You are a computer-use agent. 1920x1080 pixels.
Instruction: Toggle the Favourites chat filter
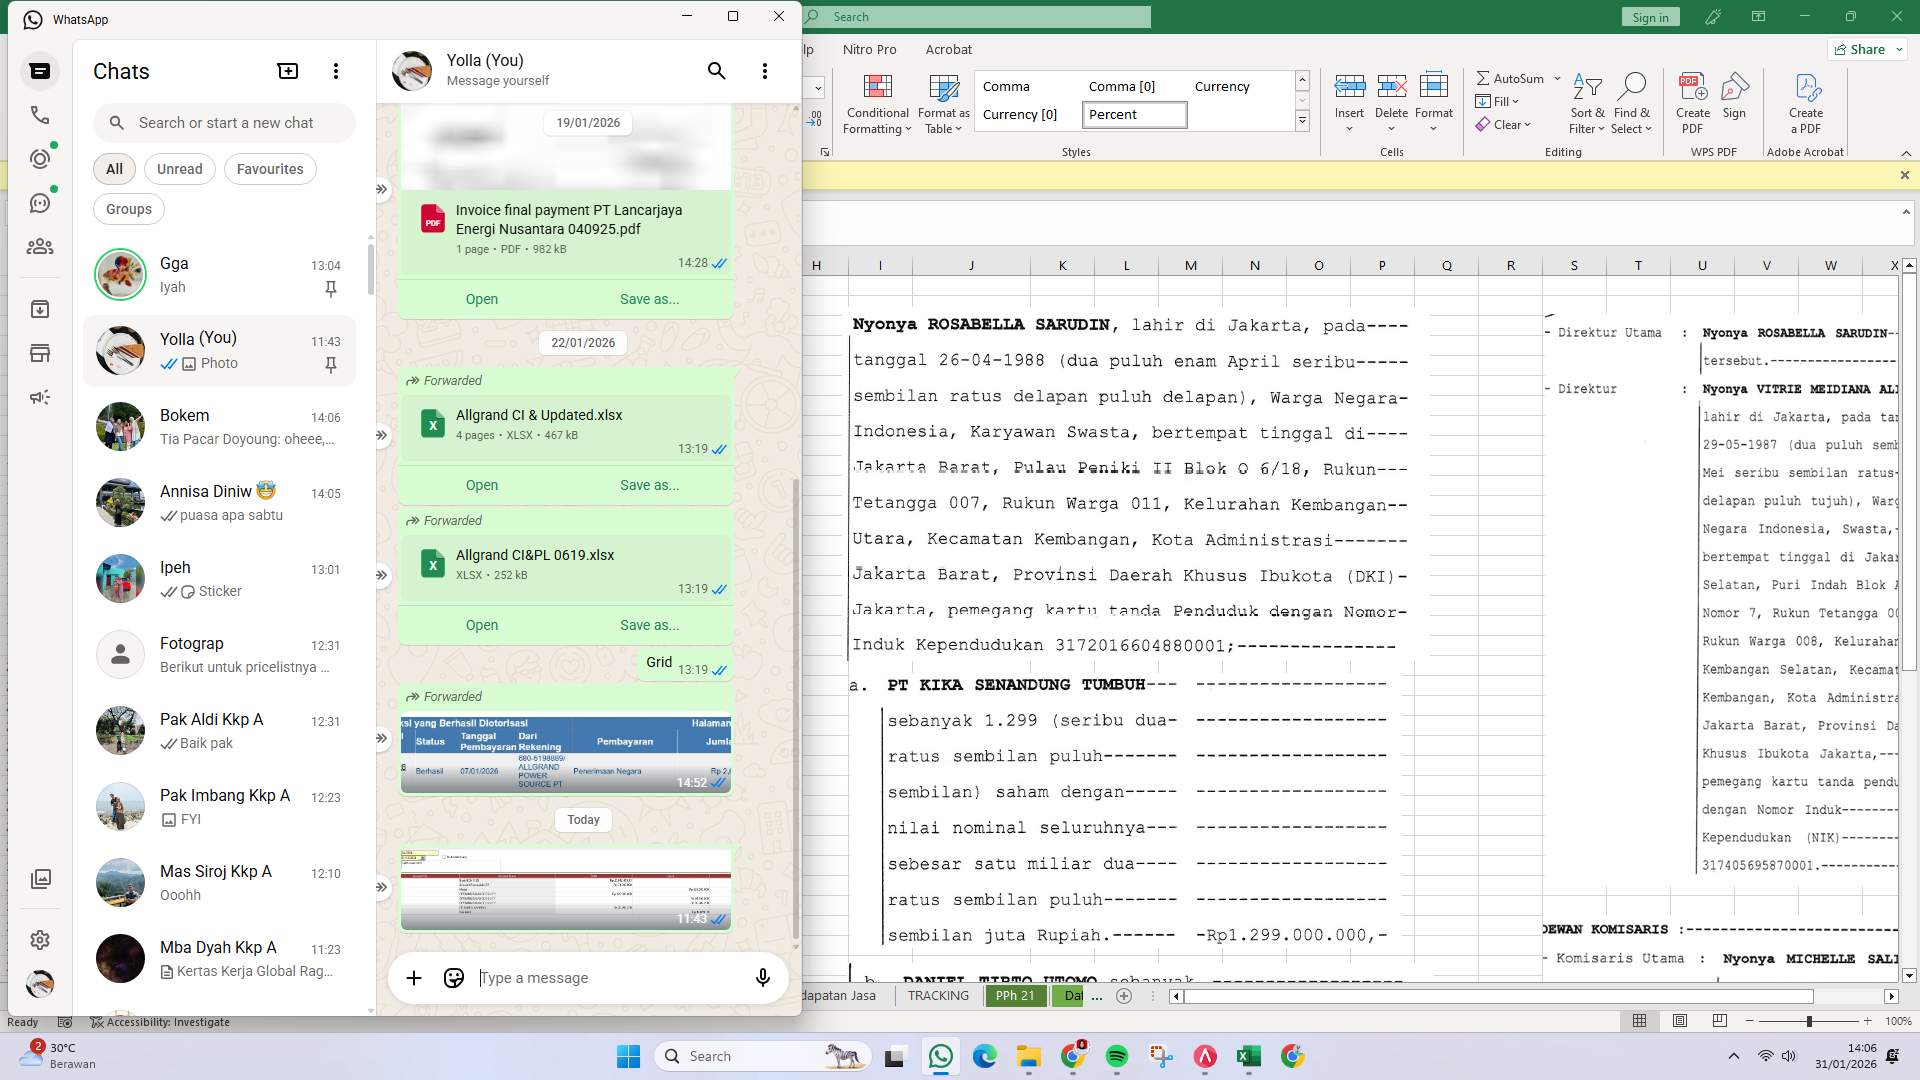pos(269,168)
